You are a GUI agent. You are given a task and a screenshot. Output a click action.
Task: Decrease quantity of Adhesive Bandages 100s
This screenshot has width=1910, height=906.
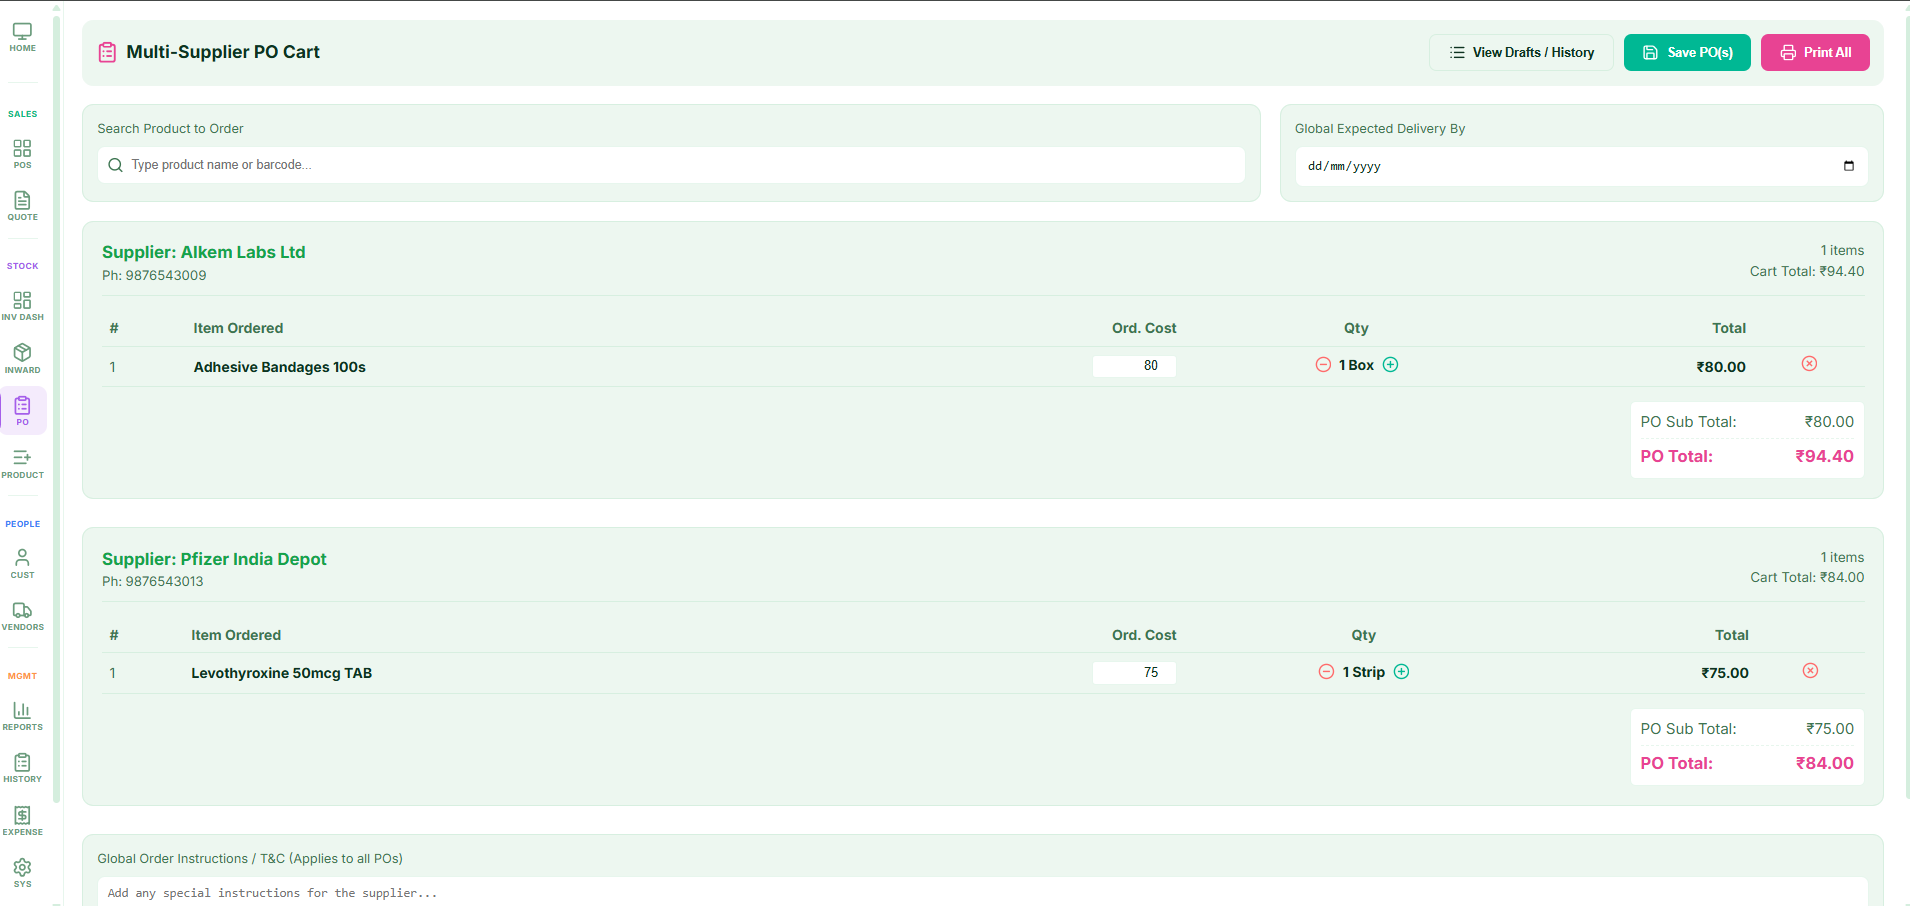pos(1323,365)
